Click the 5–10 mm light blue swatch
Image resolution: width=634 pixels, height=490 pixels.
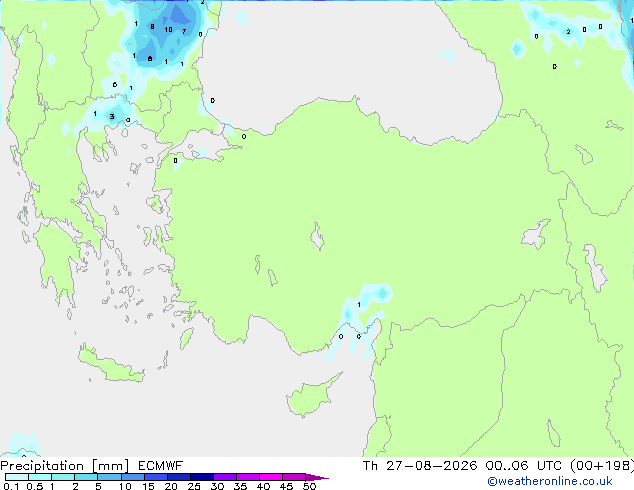click(x=109, y=477)
